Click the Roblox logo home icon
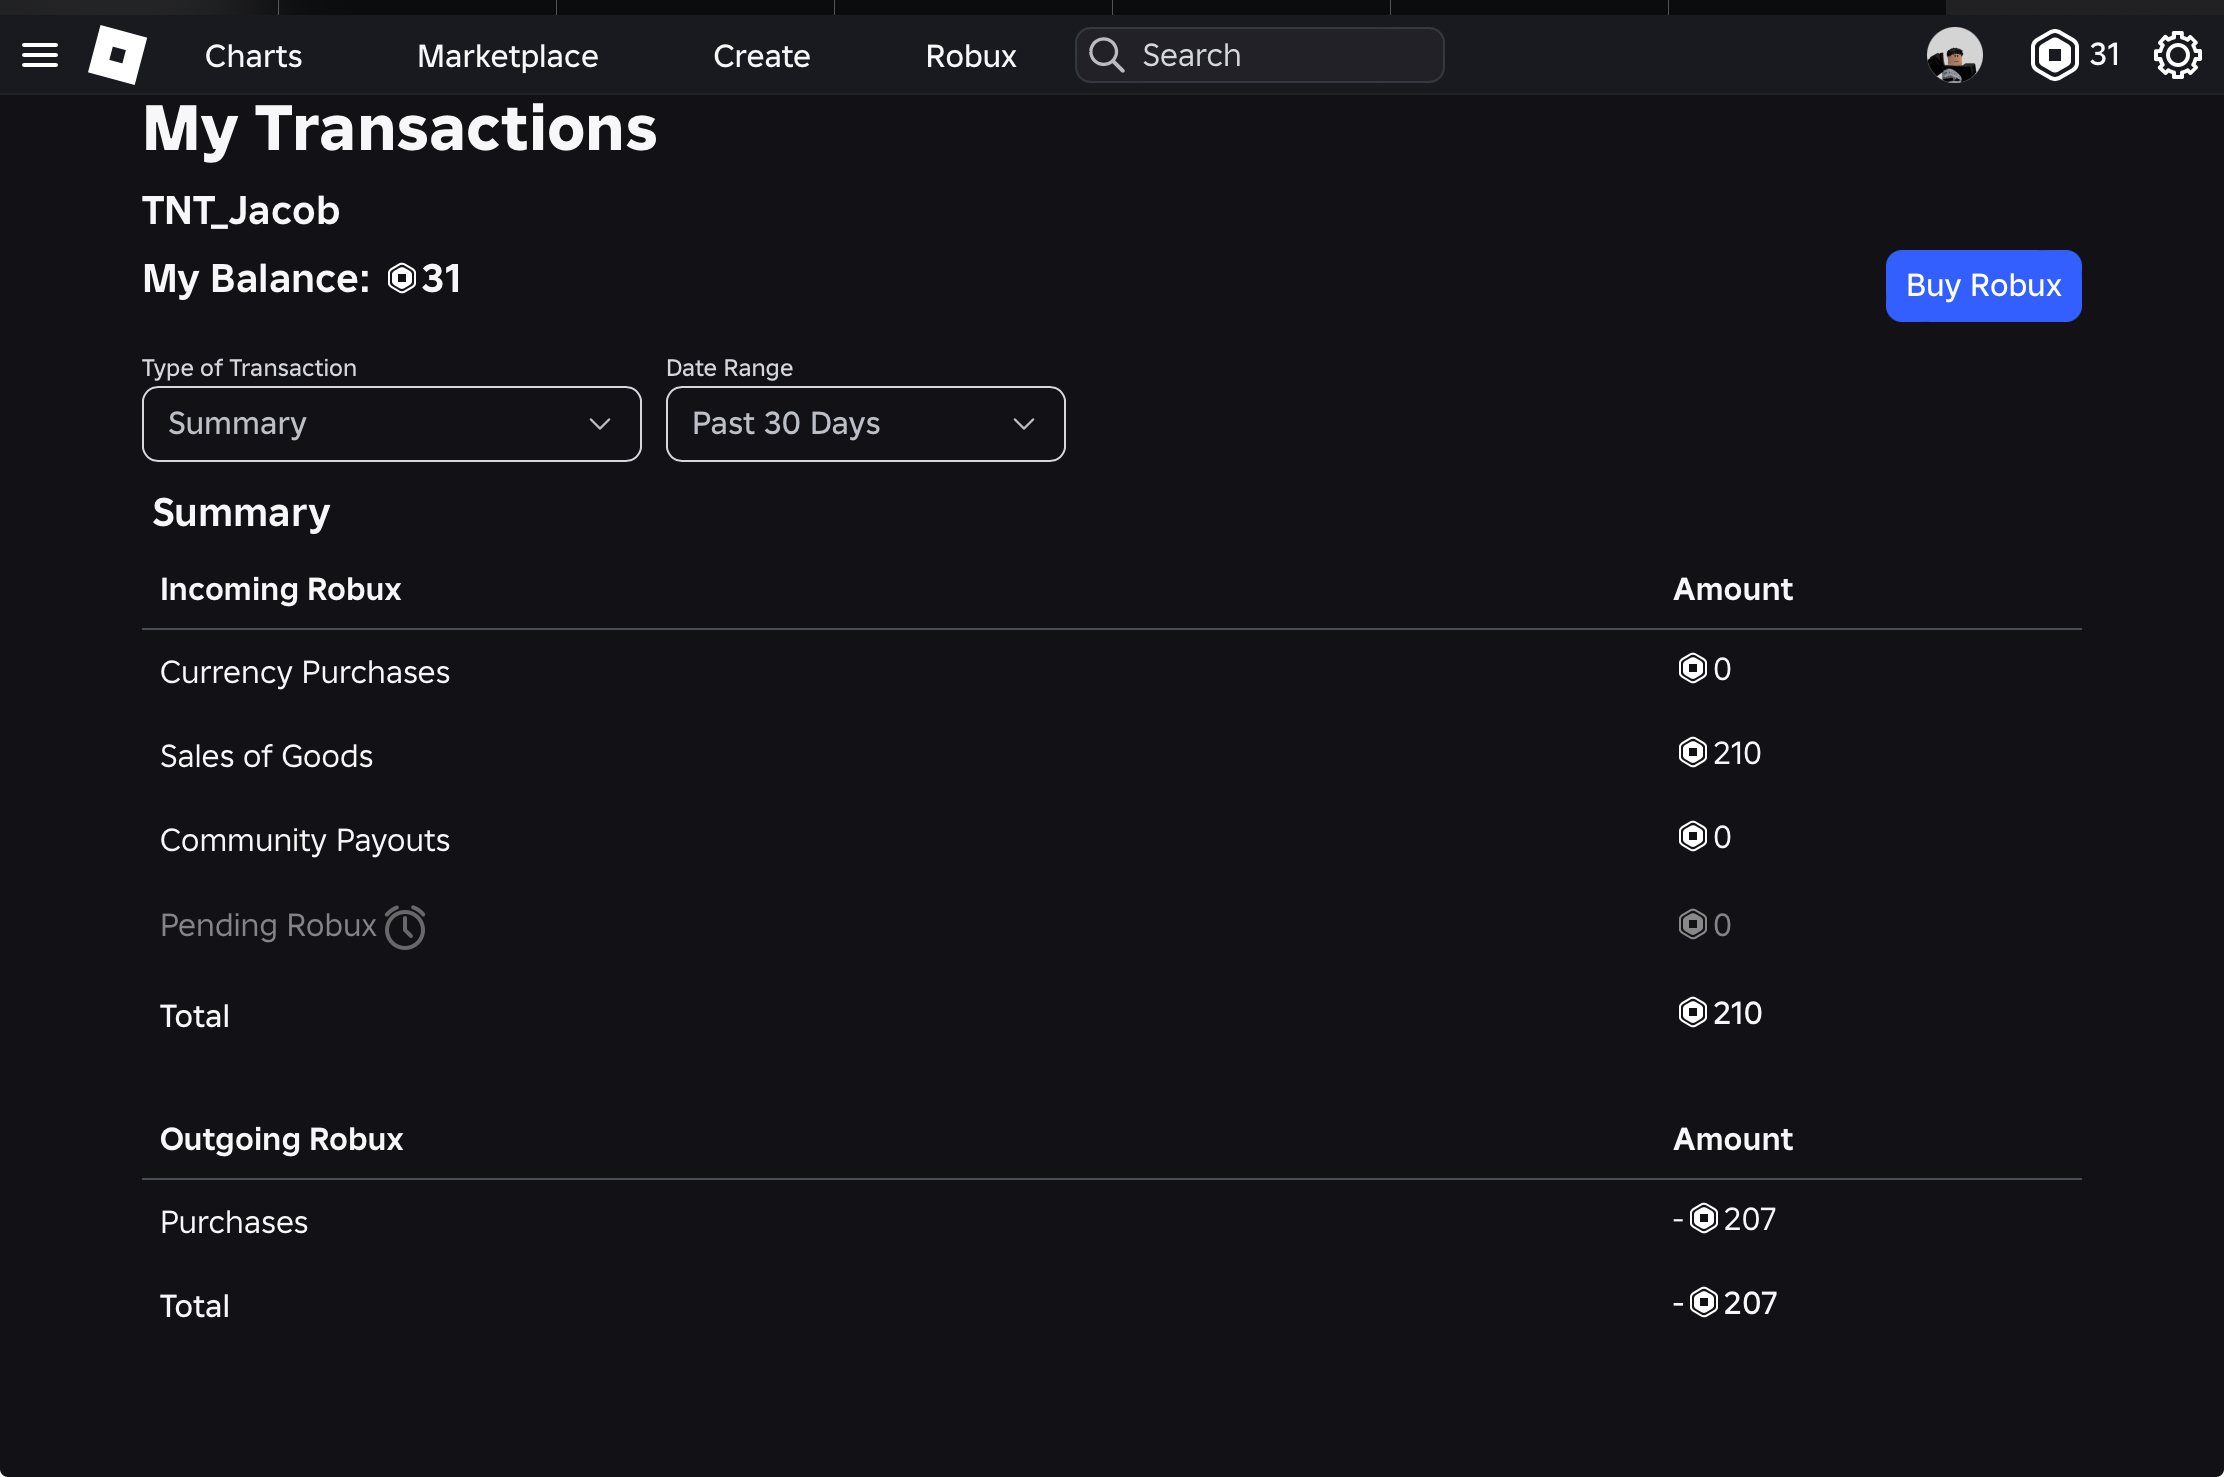Image resolution: width=2224 pixels, height=1477 pixels. (x=117, y=55)
